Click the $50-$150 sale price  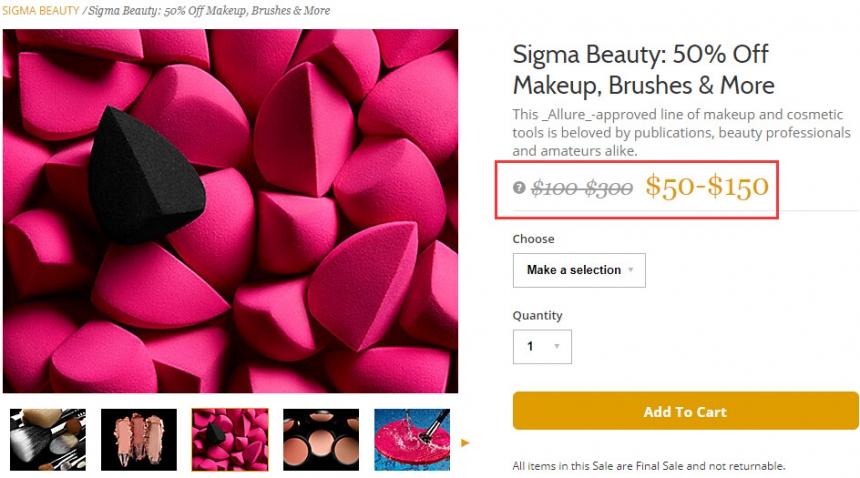707,186
